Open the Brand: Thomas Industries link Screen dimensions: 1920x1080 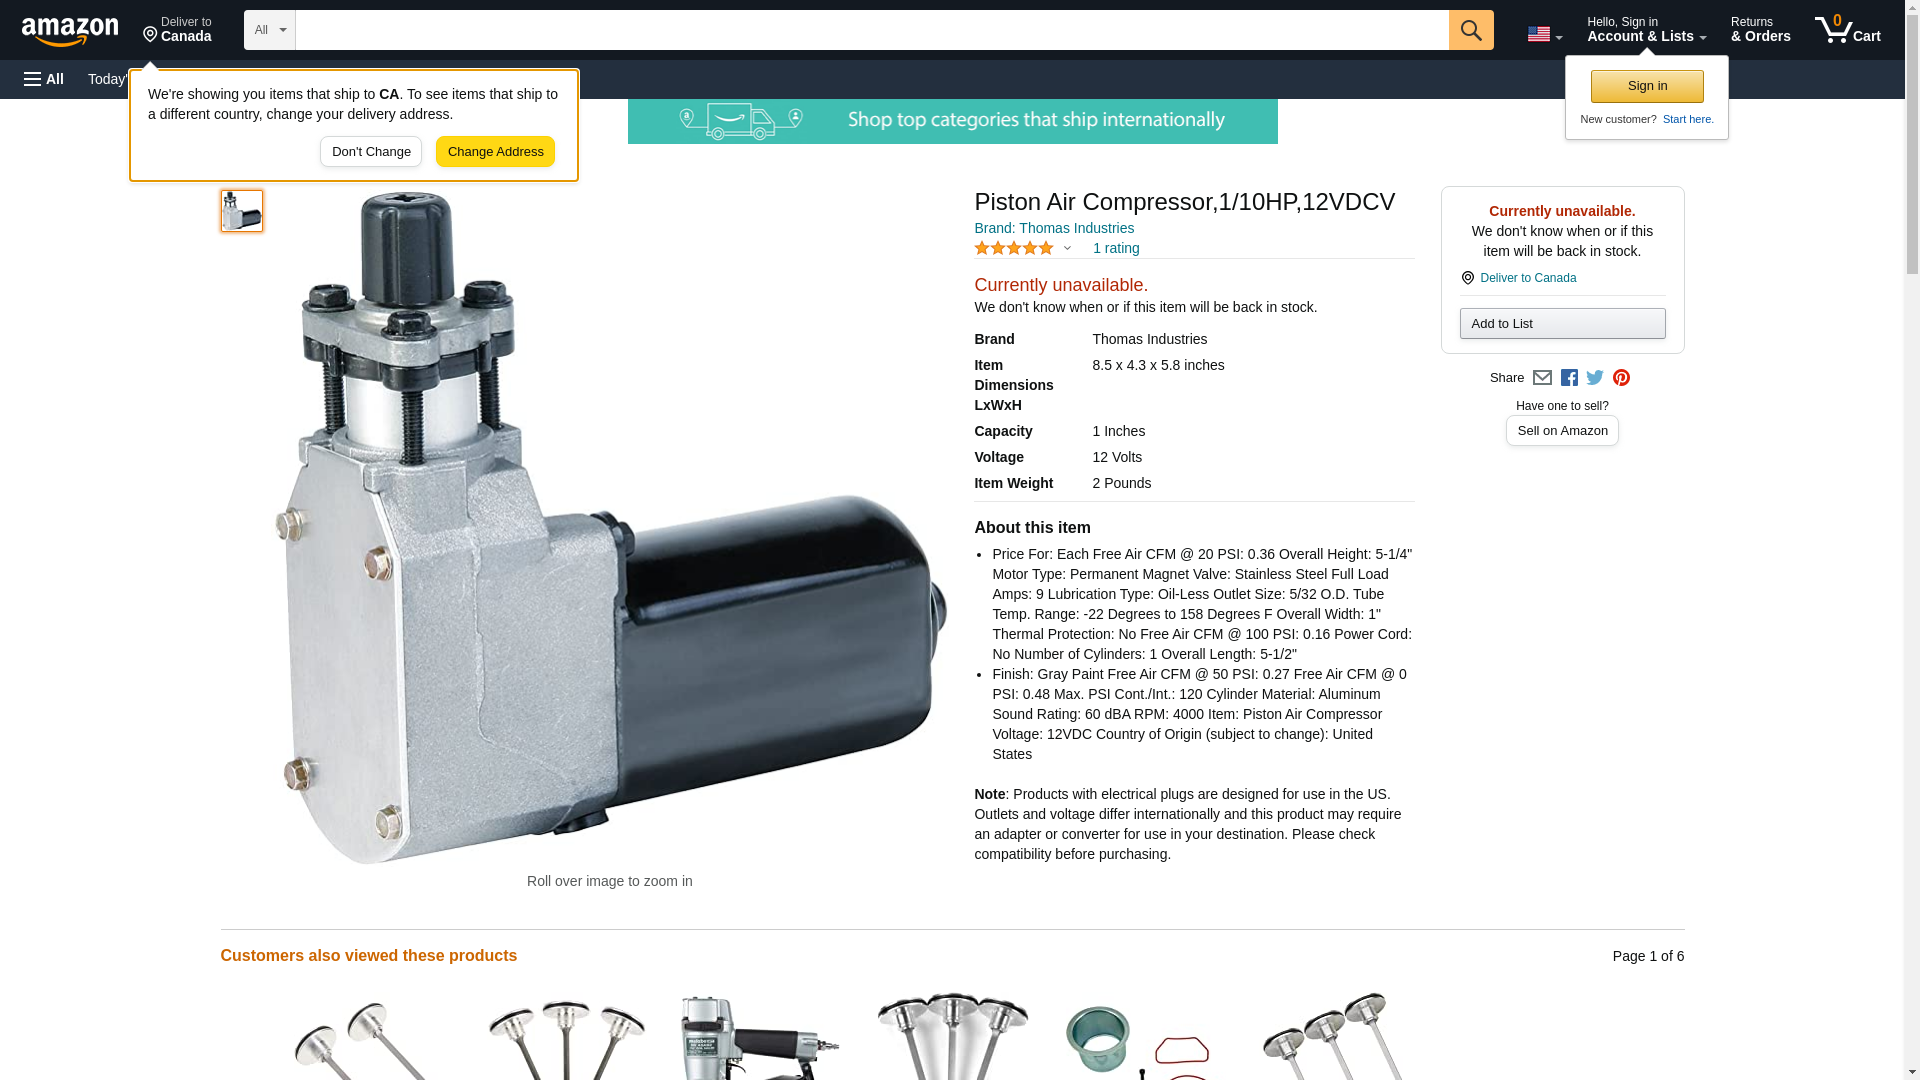coord(1053,228)
